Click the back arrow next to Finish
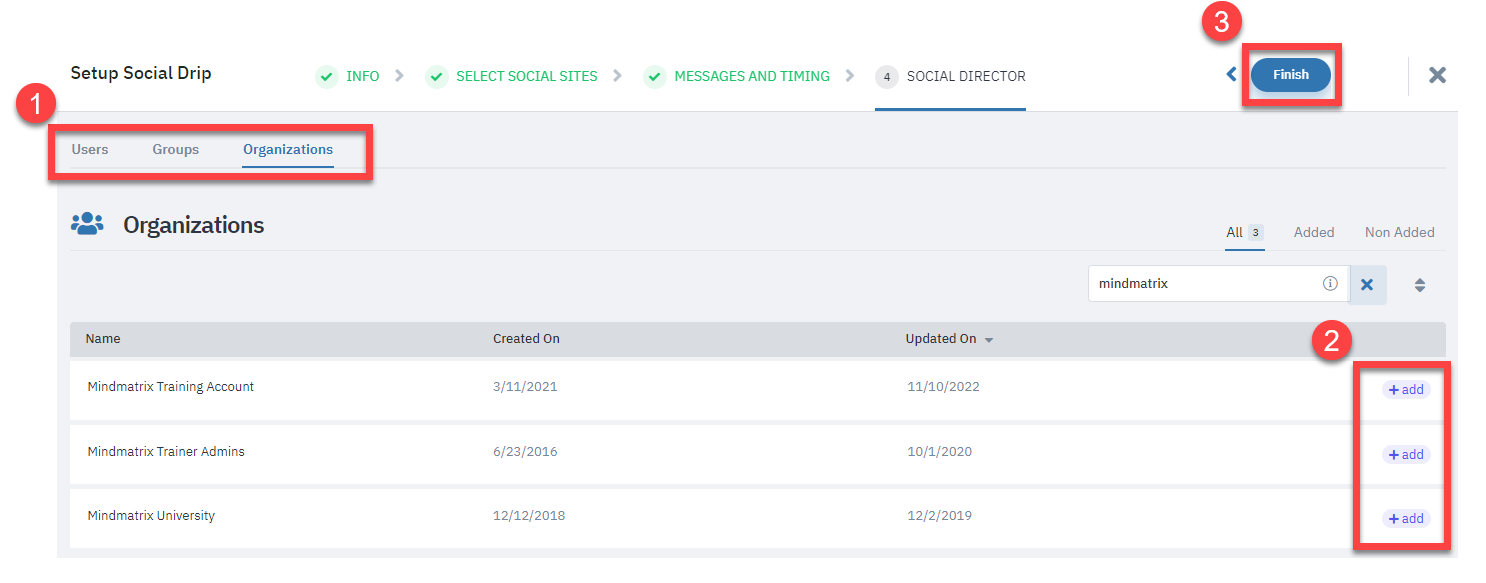This screenshot has width=1486, height=583. (x=1231, y=75)
